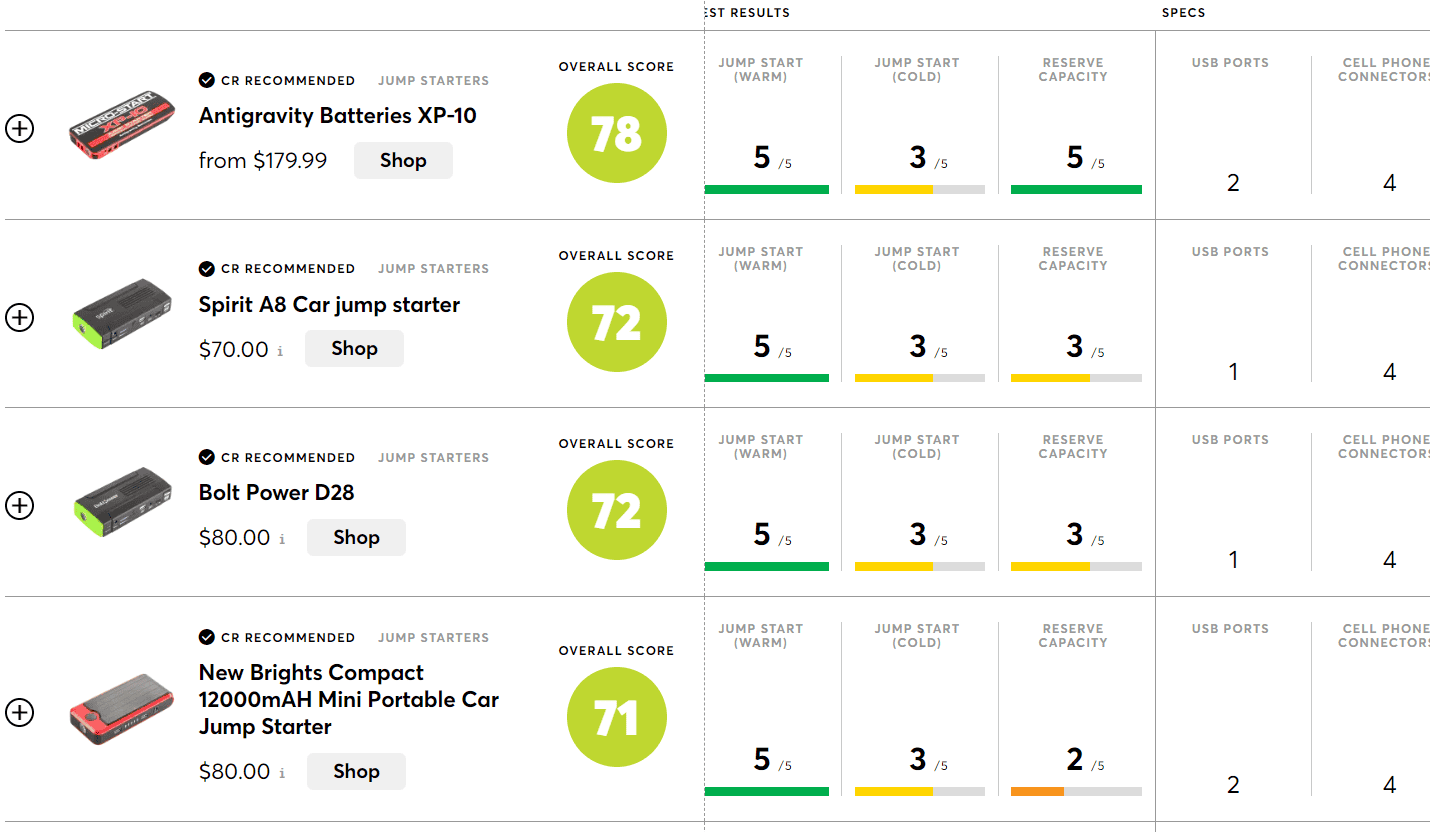This screenshot has height=832, width=1447.
Task: Expand the Spirit A8 row plus icon
Action: [x=20, y=318]
